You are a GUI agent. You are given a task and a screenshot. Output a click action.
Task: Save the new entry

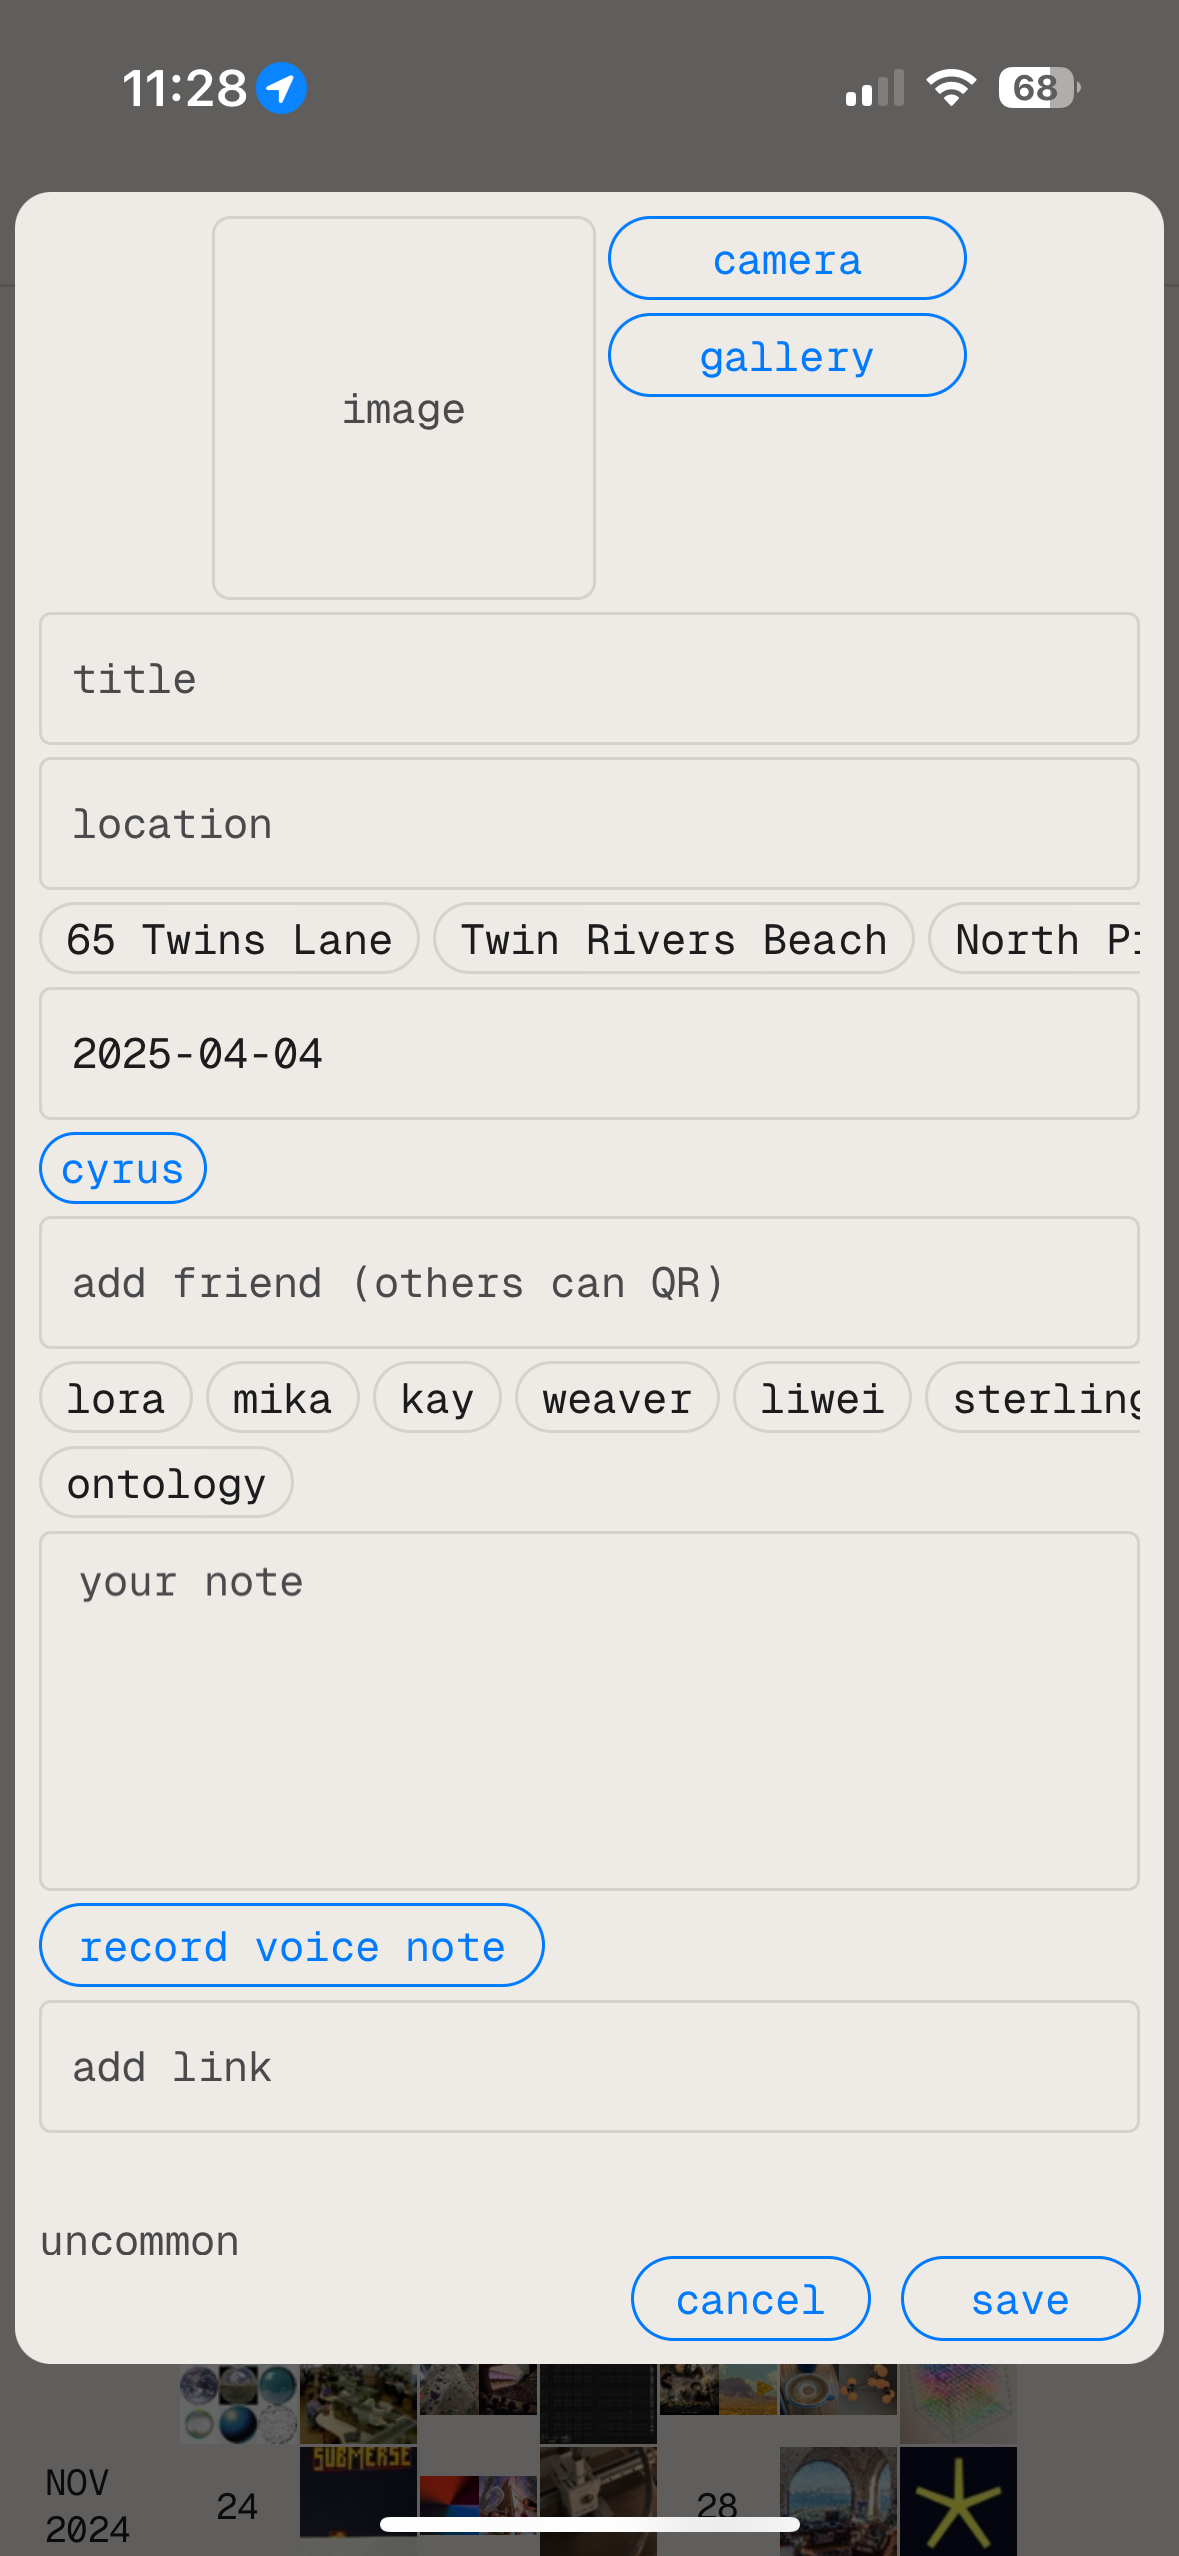[1020, 2299]
